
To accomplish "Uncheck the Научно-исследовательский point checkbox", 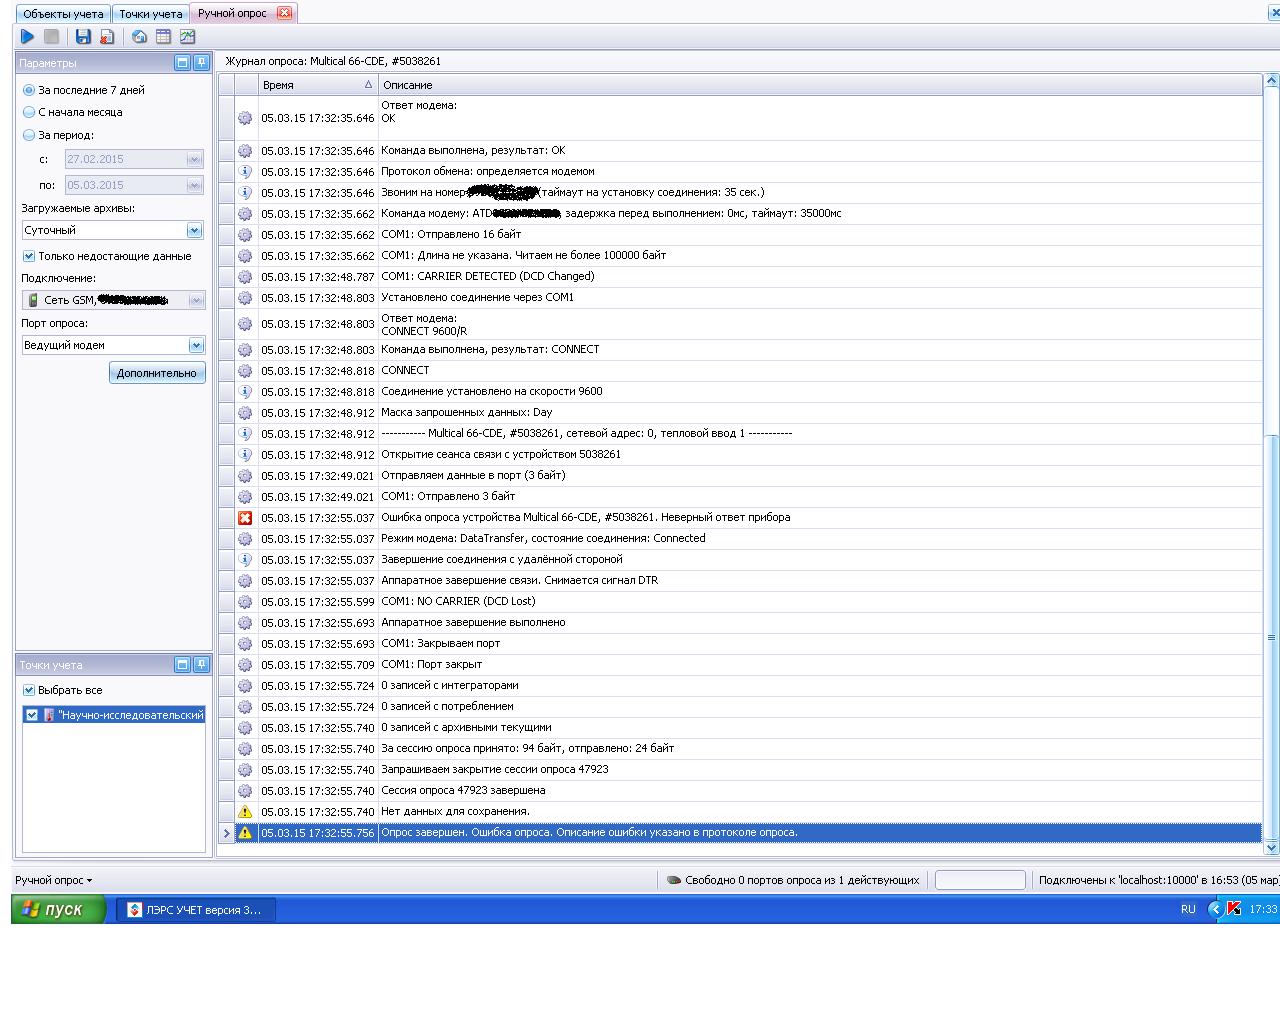I will click(x=32, y=715).
